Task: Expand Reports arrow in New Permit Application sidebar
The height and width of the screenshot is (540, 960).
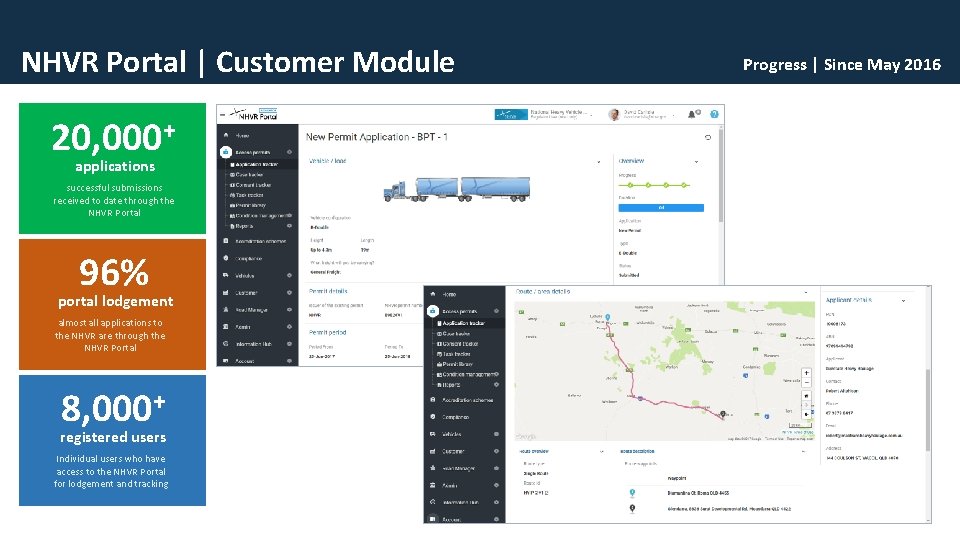Action: (x=289, y=226)
